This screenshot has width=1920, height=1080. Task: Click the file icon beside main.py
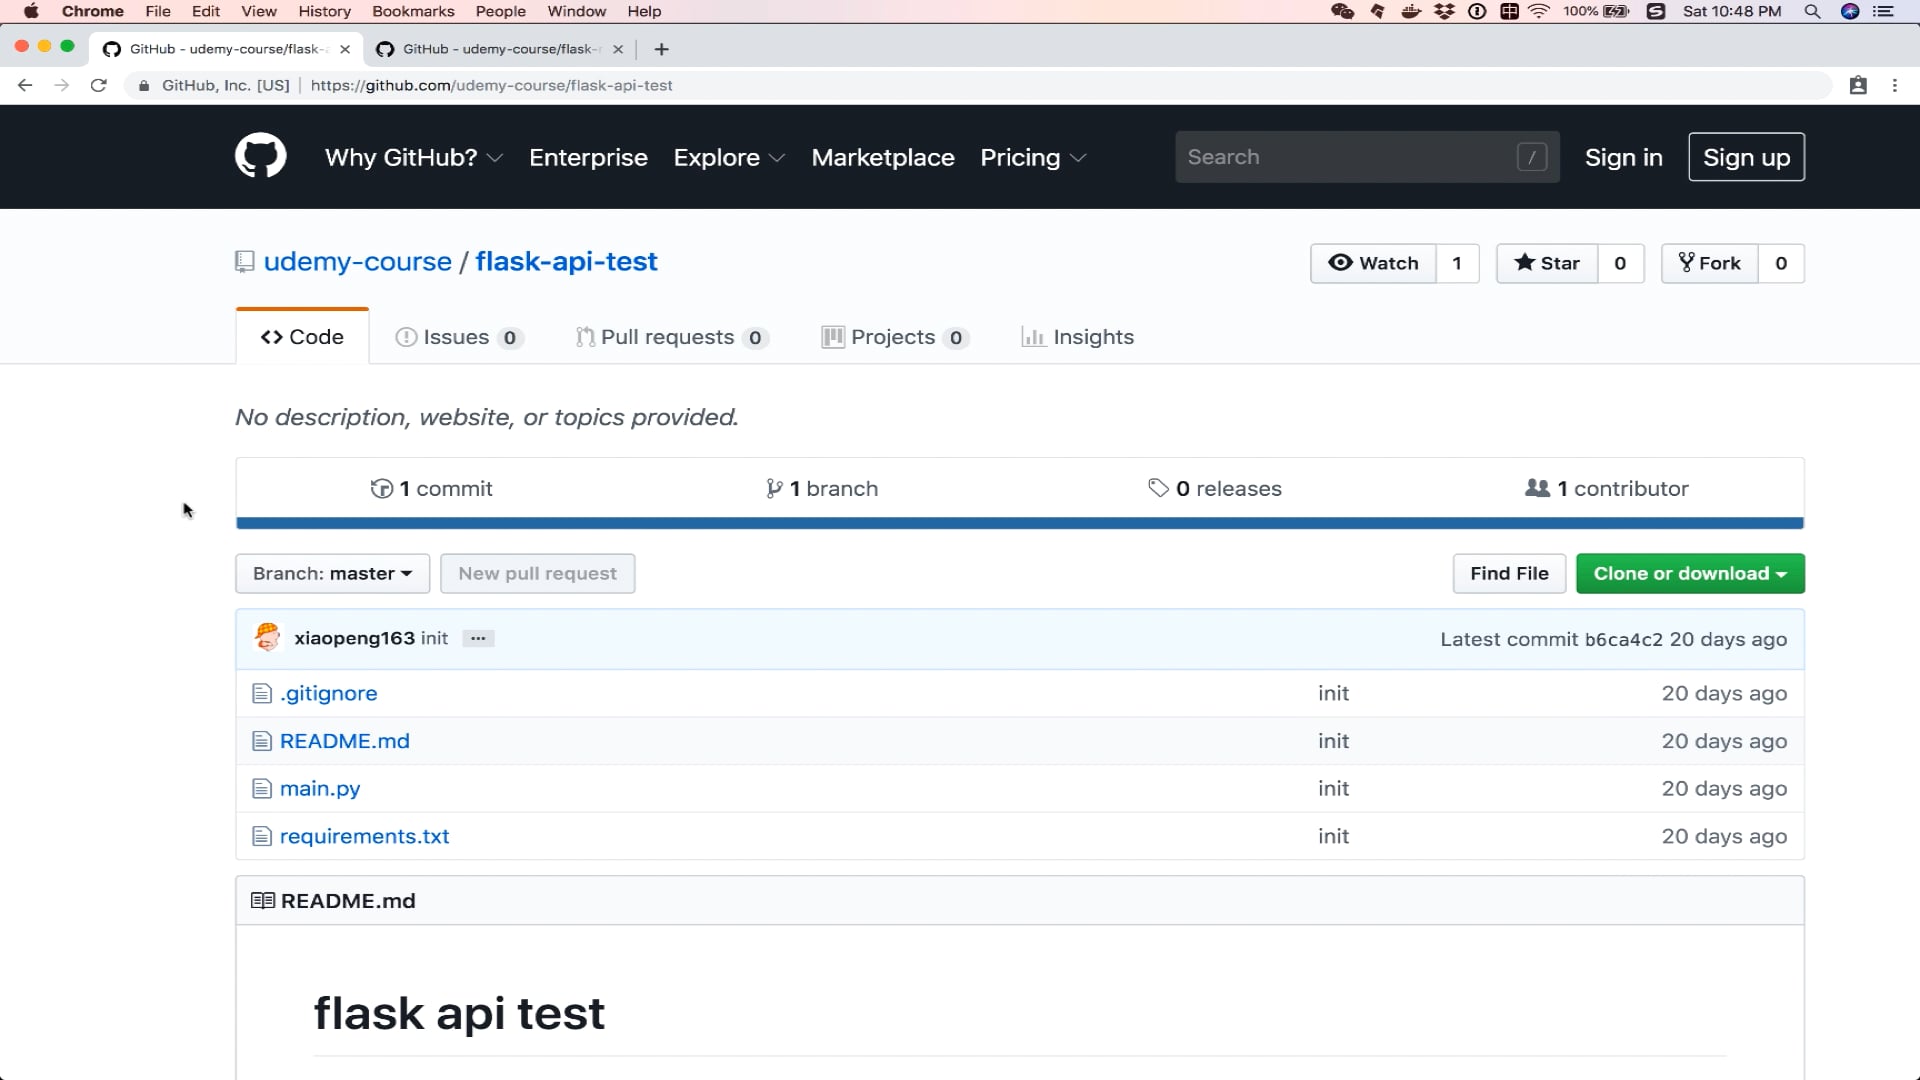pos(262,789)
